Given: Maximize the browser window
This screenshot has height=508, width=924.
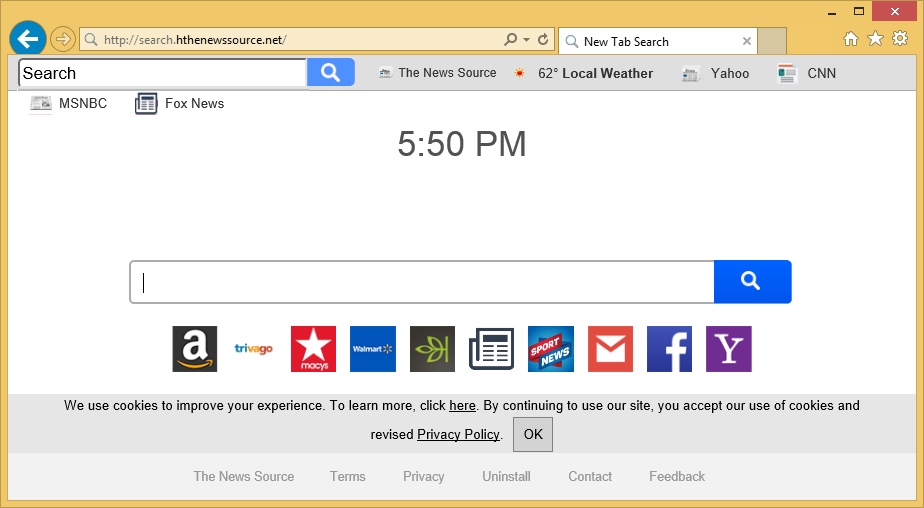Looking at the screenshot, I should 859,11.
